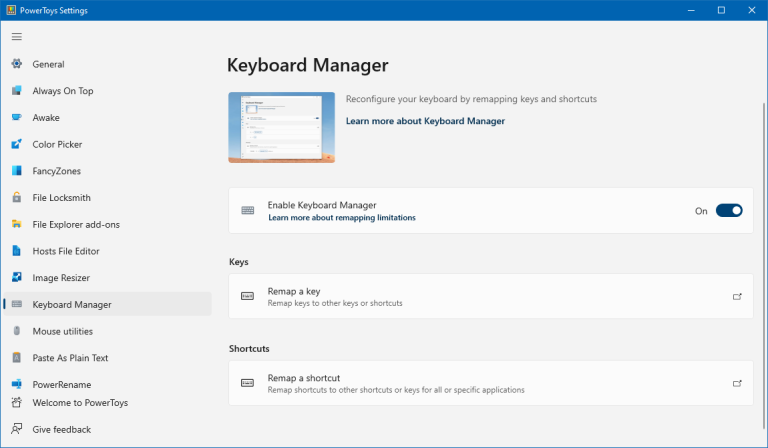768x448 pixels.
Task: Open Remap a key external window arrow
Action: (x=737, y=297)
